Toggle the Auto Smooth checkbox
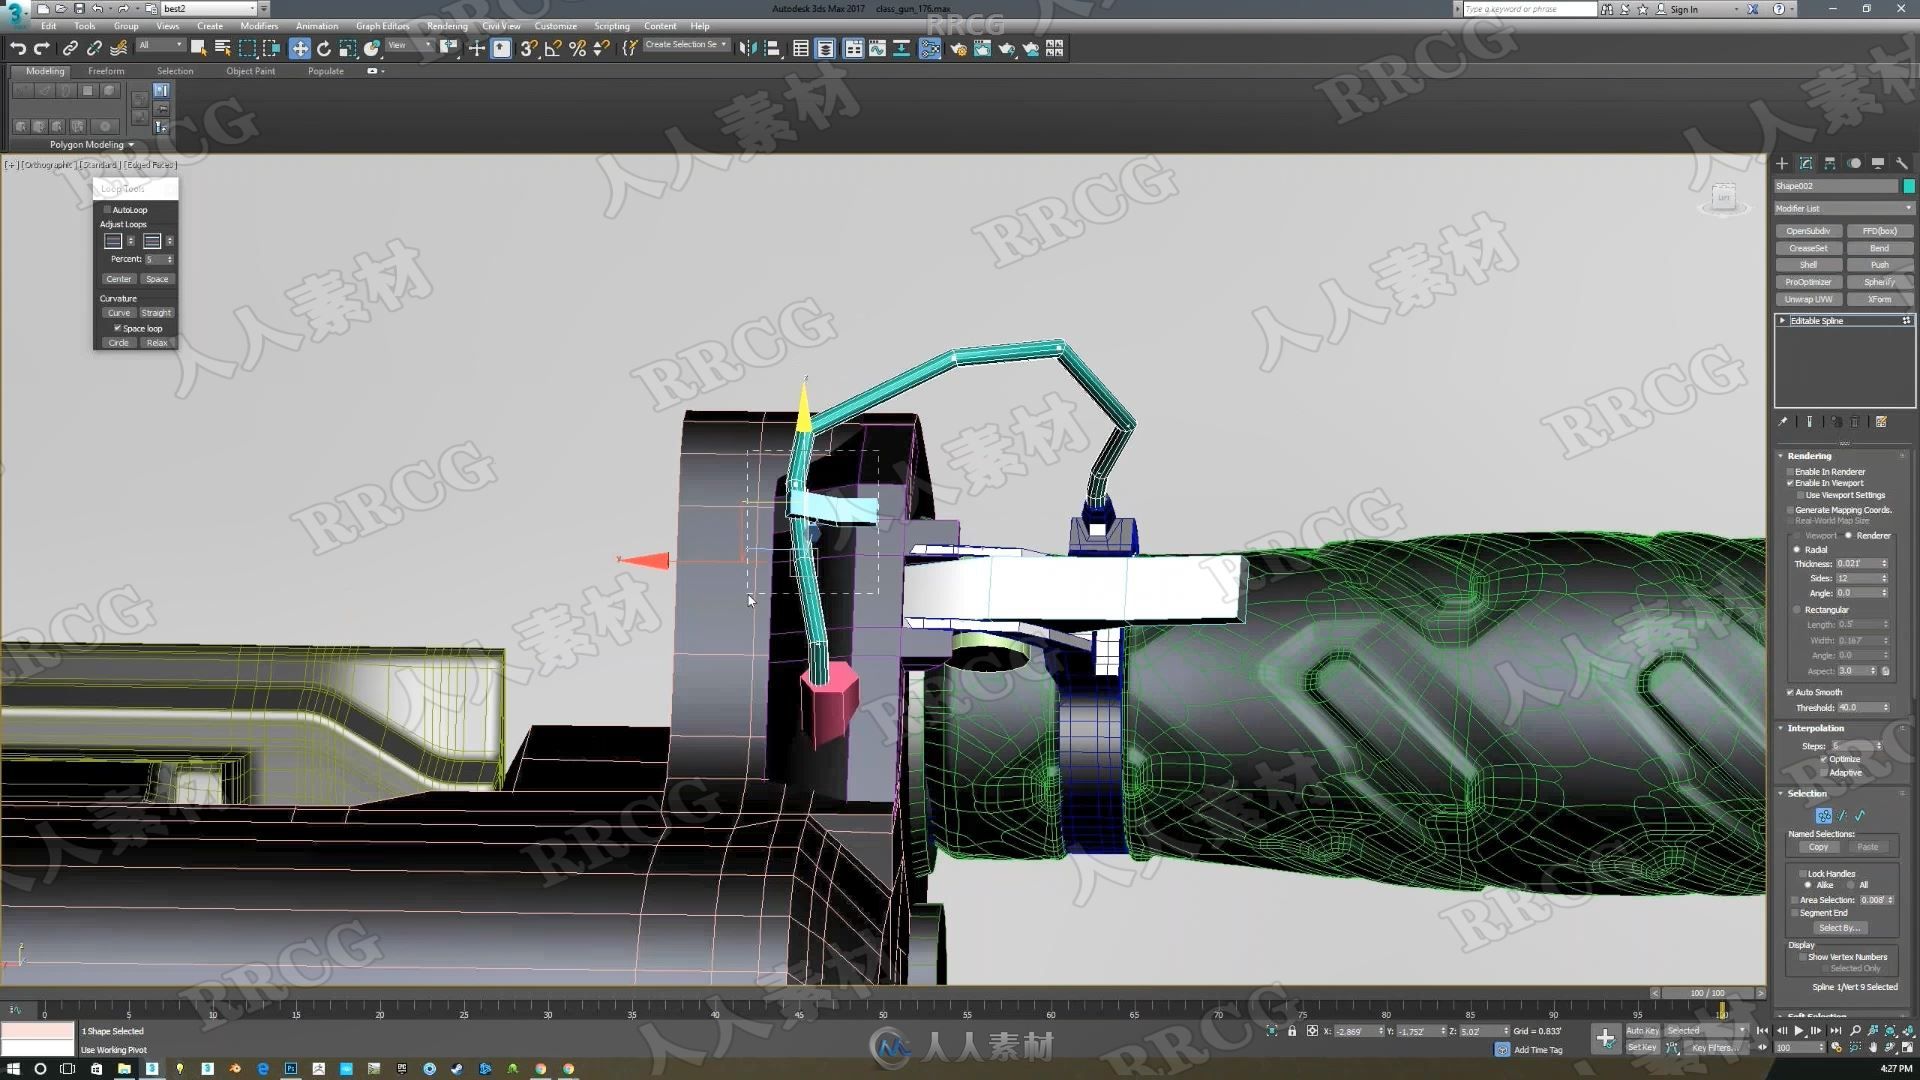The width and height of the screenshot is (1920, 1080). (x=1790, y=692)
